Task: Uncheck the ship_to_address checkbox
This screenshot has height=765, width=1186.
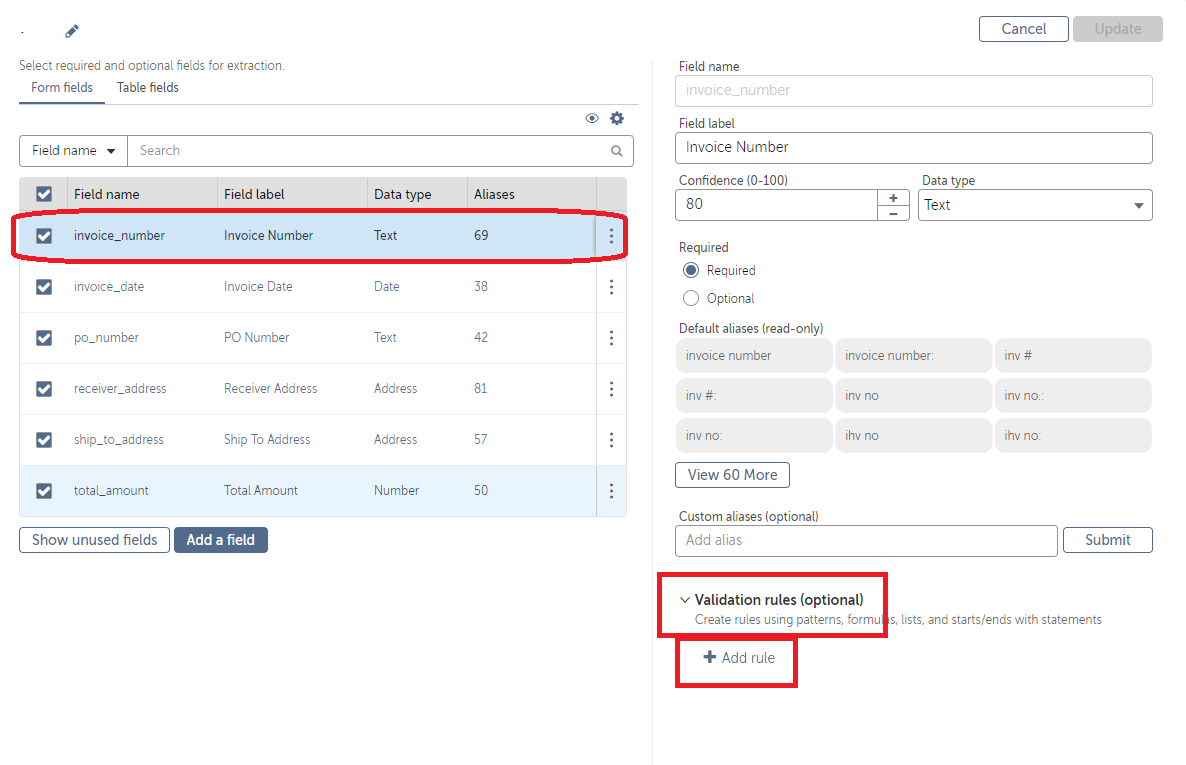Action: tap(44, 440)
